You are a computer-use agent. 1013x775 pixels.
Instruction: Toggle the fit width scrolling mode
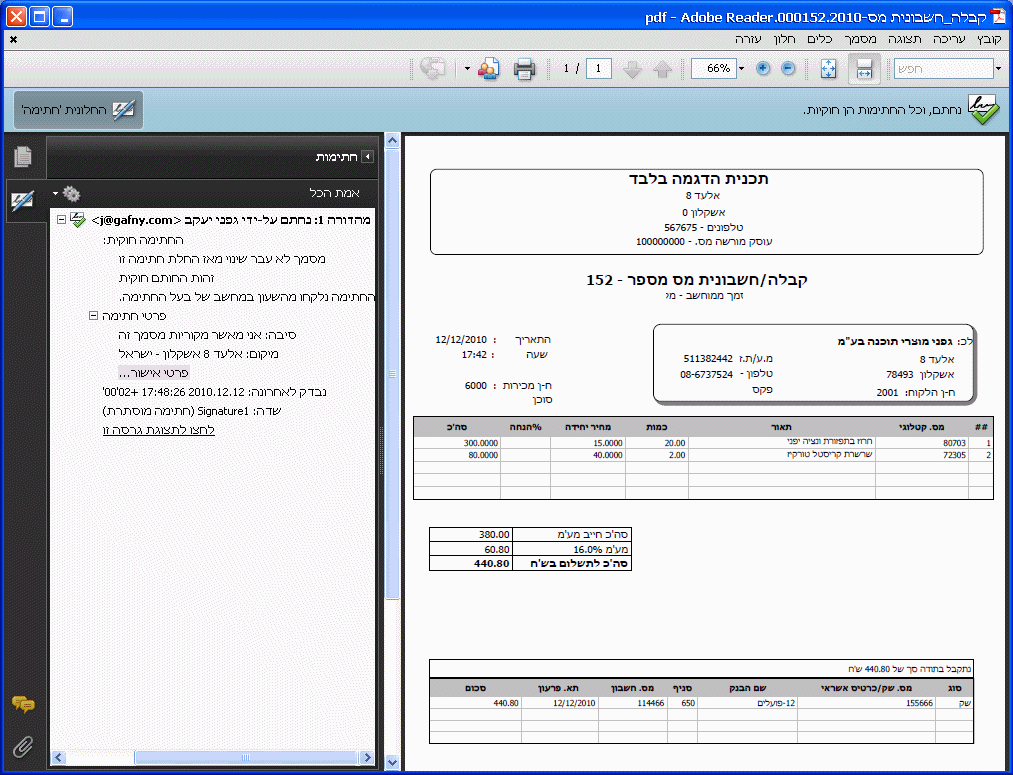pyautogui.click(x=865, y=69)
